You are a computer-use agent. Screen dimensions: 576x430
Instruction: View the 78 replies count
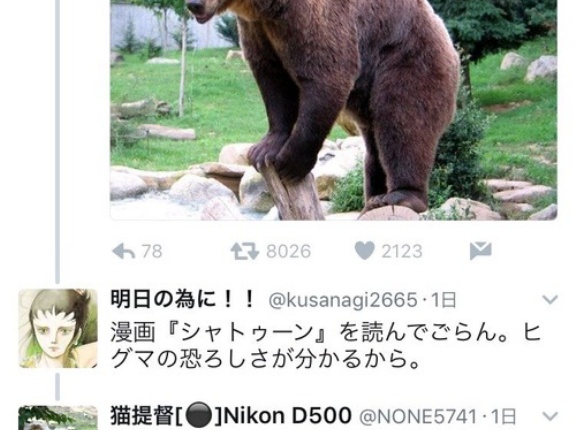152,252
